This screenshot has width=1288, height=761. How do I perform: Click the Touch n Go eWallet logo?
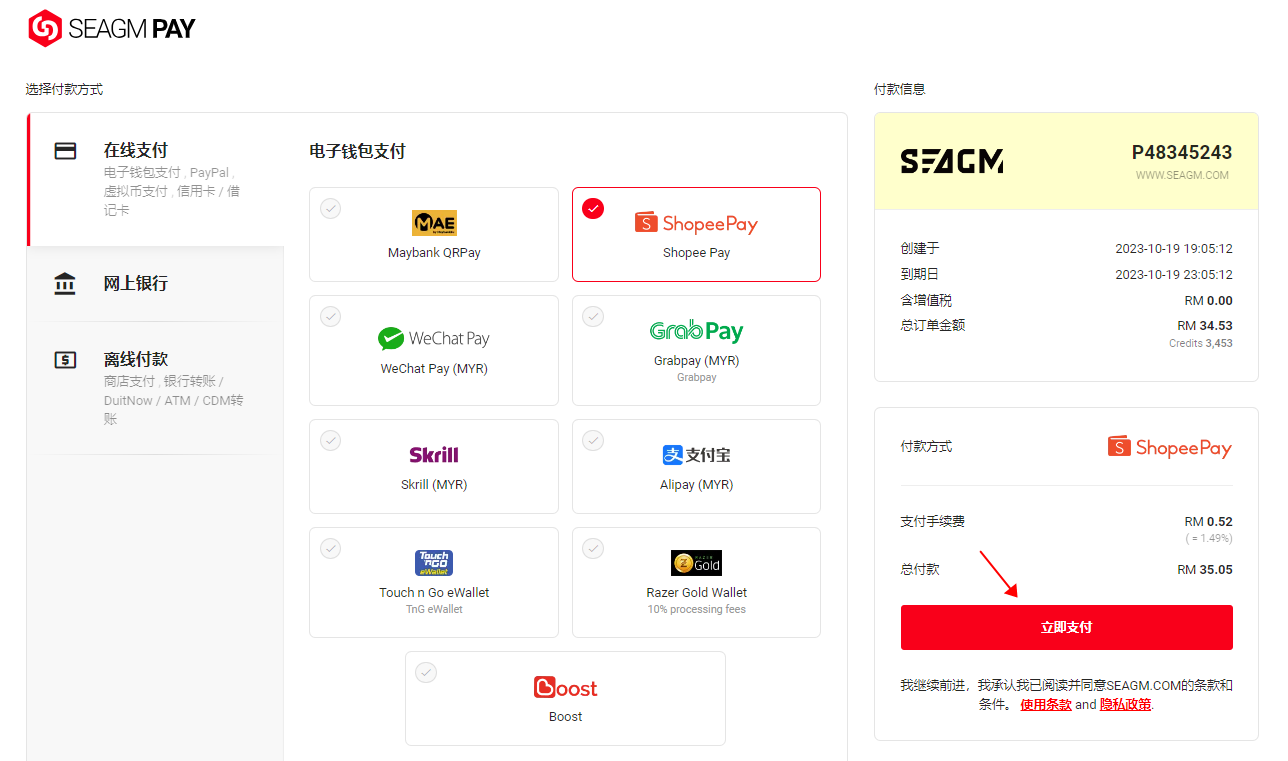click(x=434, y=563)
